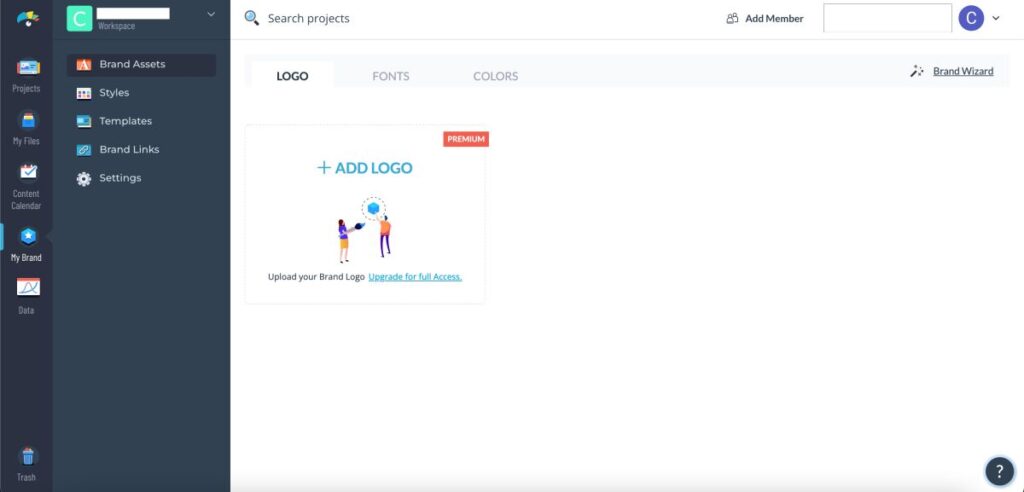Viewport: 1024px width, 492px height.
Task: Click the Data label in left rail
Action: coord(26,310)
